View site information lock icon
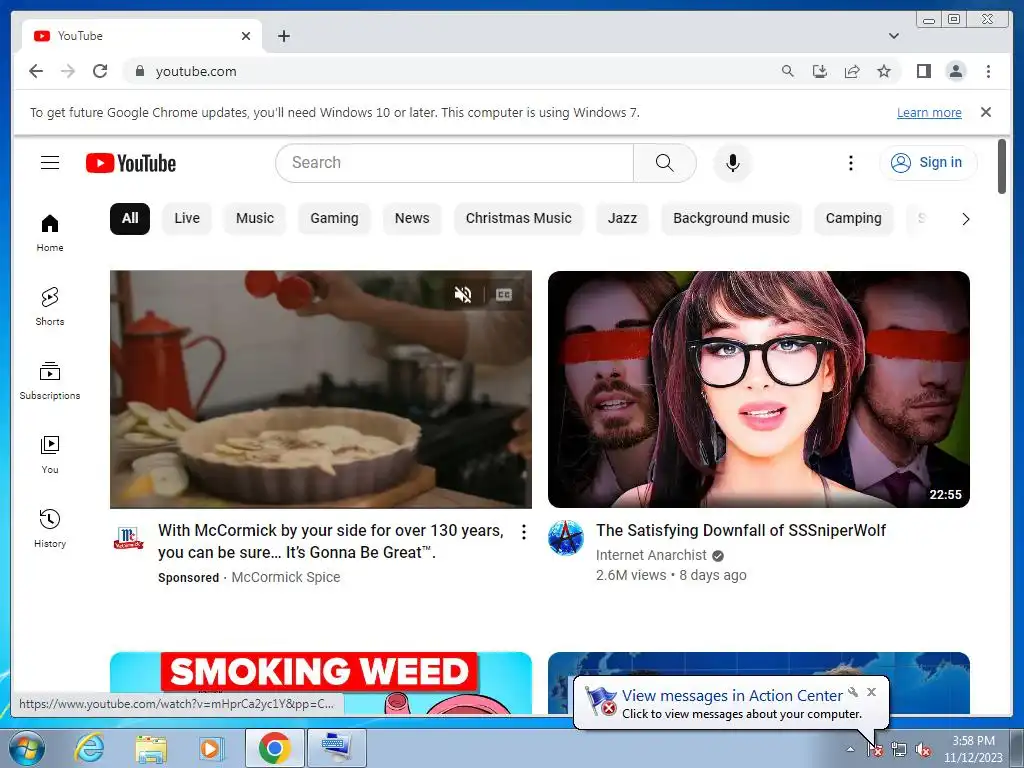 (x=139, y=71)
